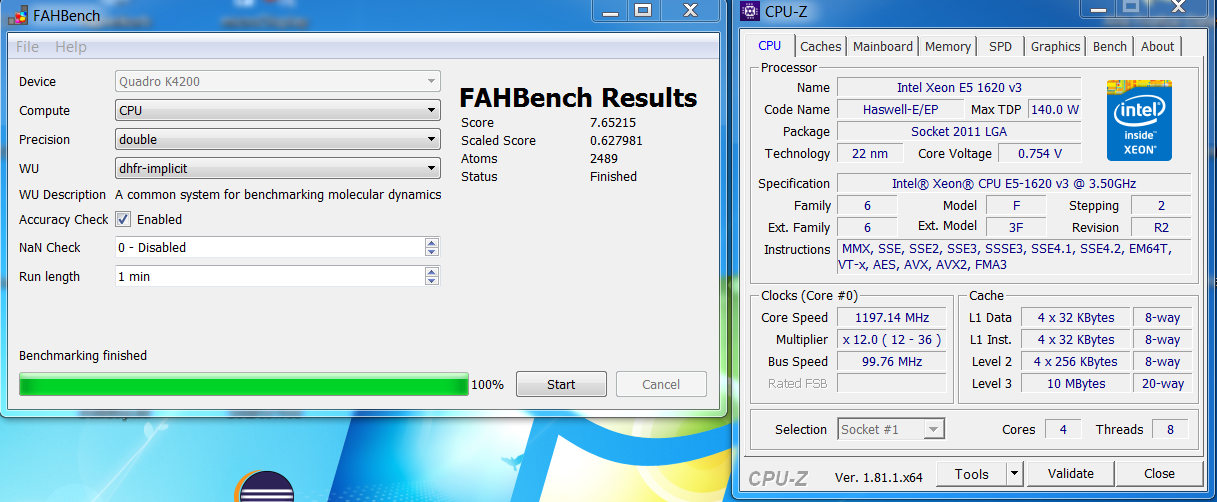Switch to the SPD tab
1217x502 pixels.
(x=1001, y=46)
